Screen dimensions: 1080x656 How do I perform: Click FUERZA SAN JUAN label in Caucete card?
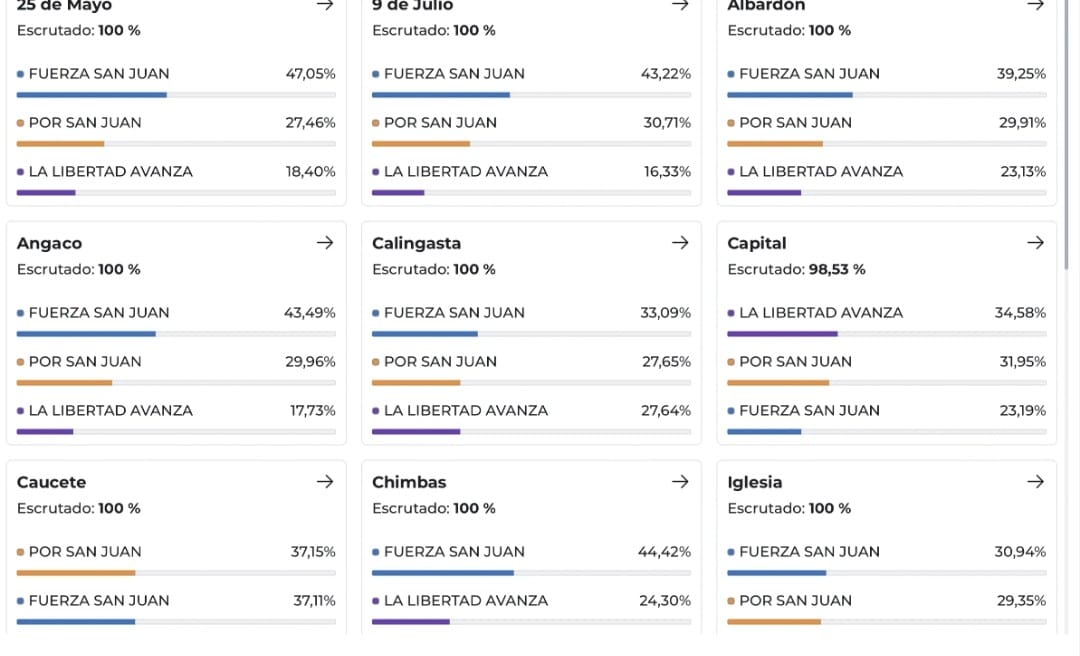99,601
